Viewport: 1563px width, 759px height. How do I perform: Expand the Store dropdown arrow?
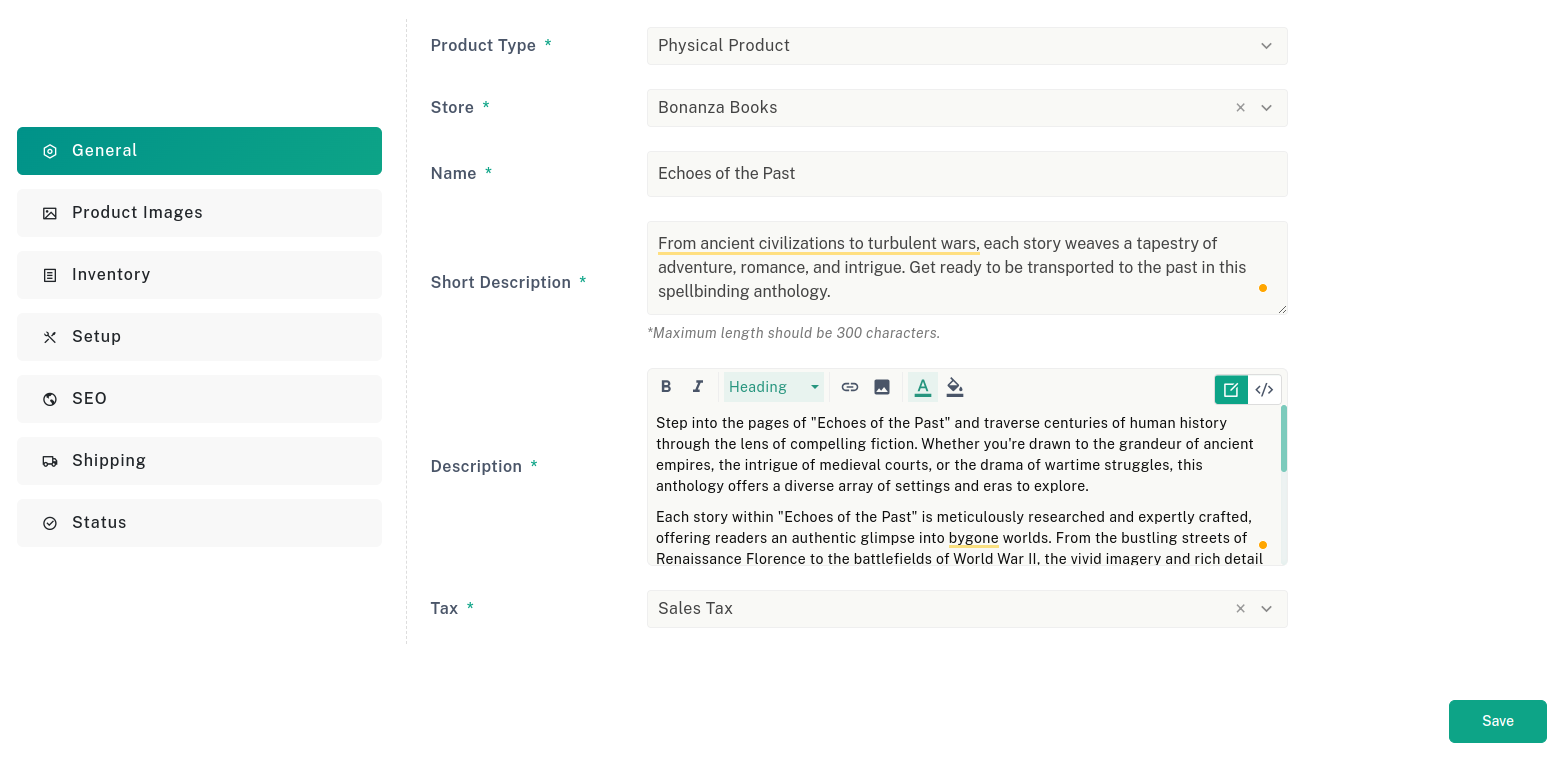point(1267,108)
